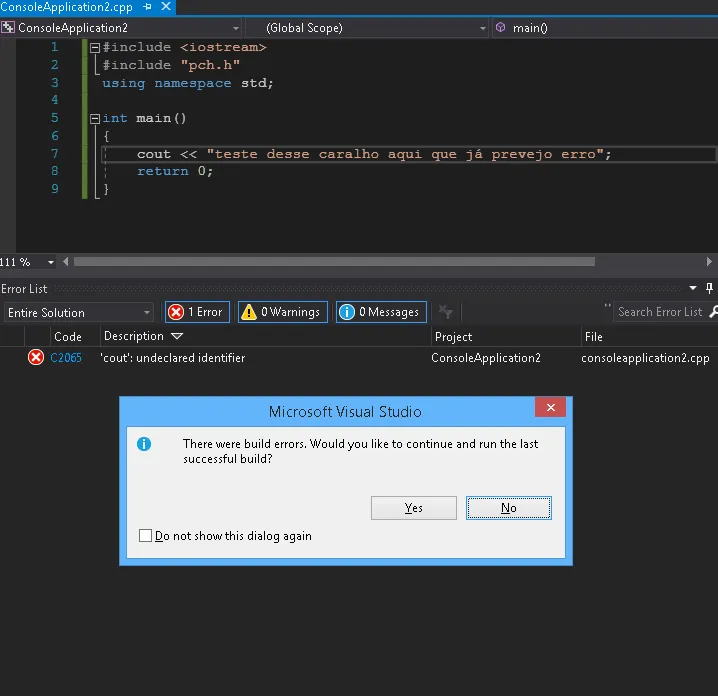Collapse the int main() code block

[94, 118]
